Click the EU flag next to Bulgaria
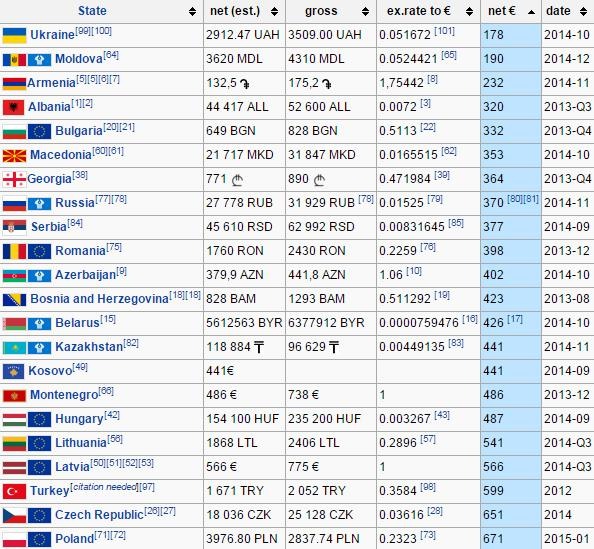This screenshot has width=594, height=549. [39, 131]
